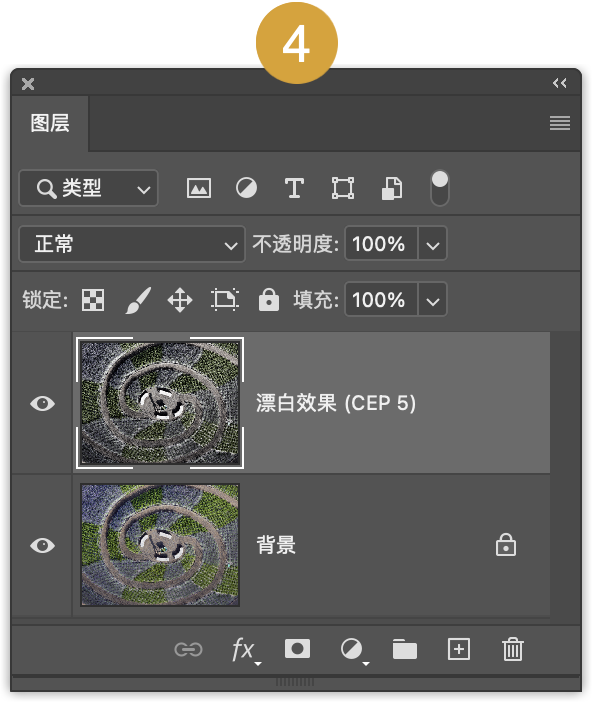
Task: Lock image pixels brush icon
Action: pyautogui.click(x=138, y=300)
